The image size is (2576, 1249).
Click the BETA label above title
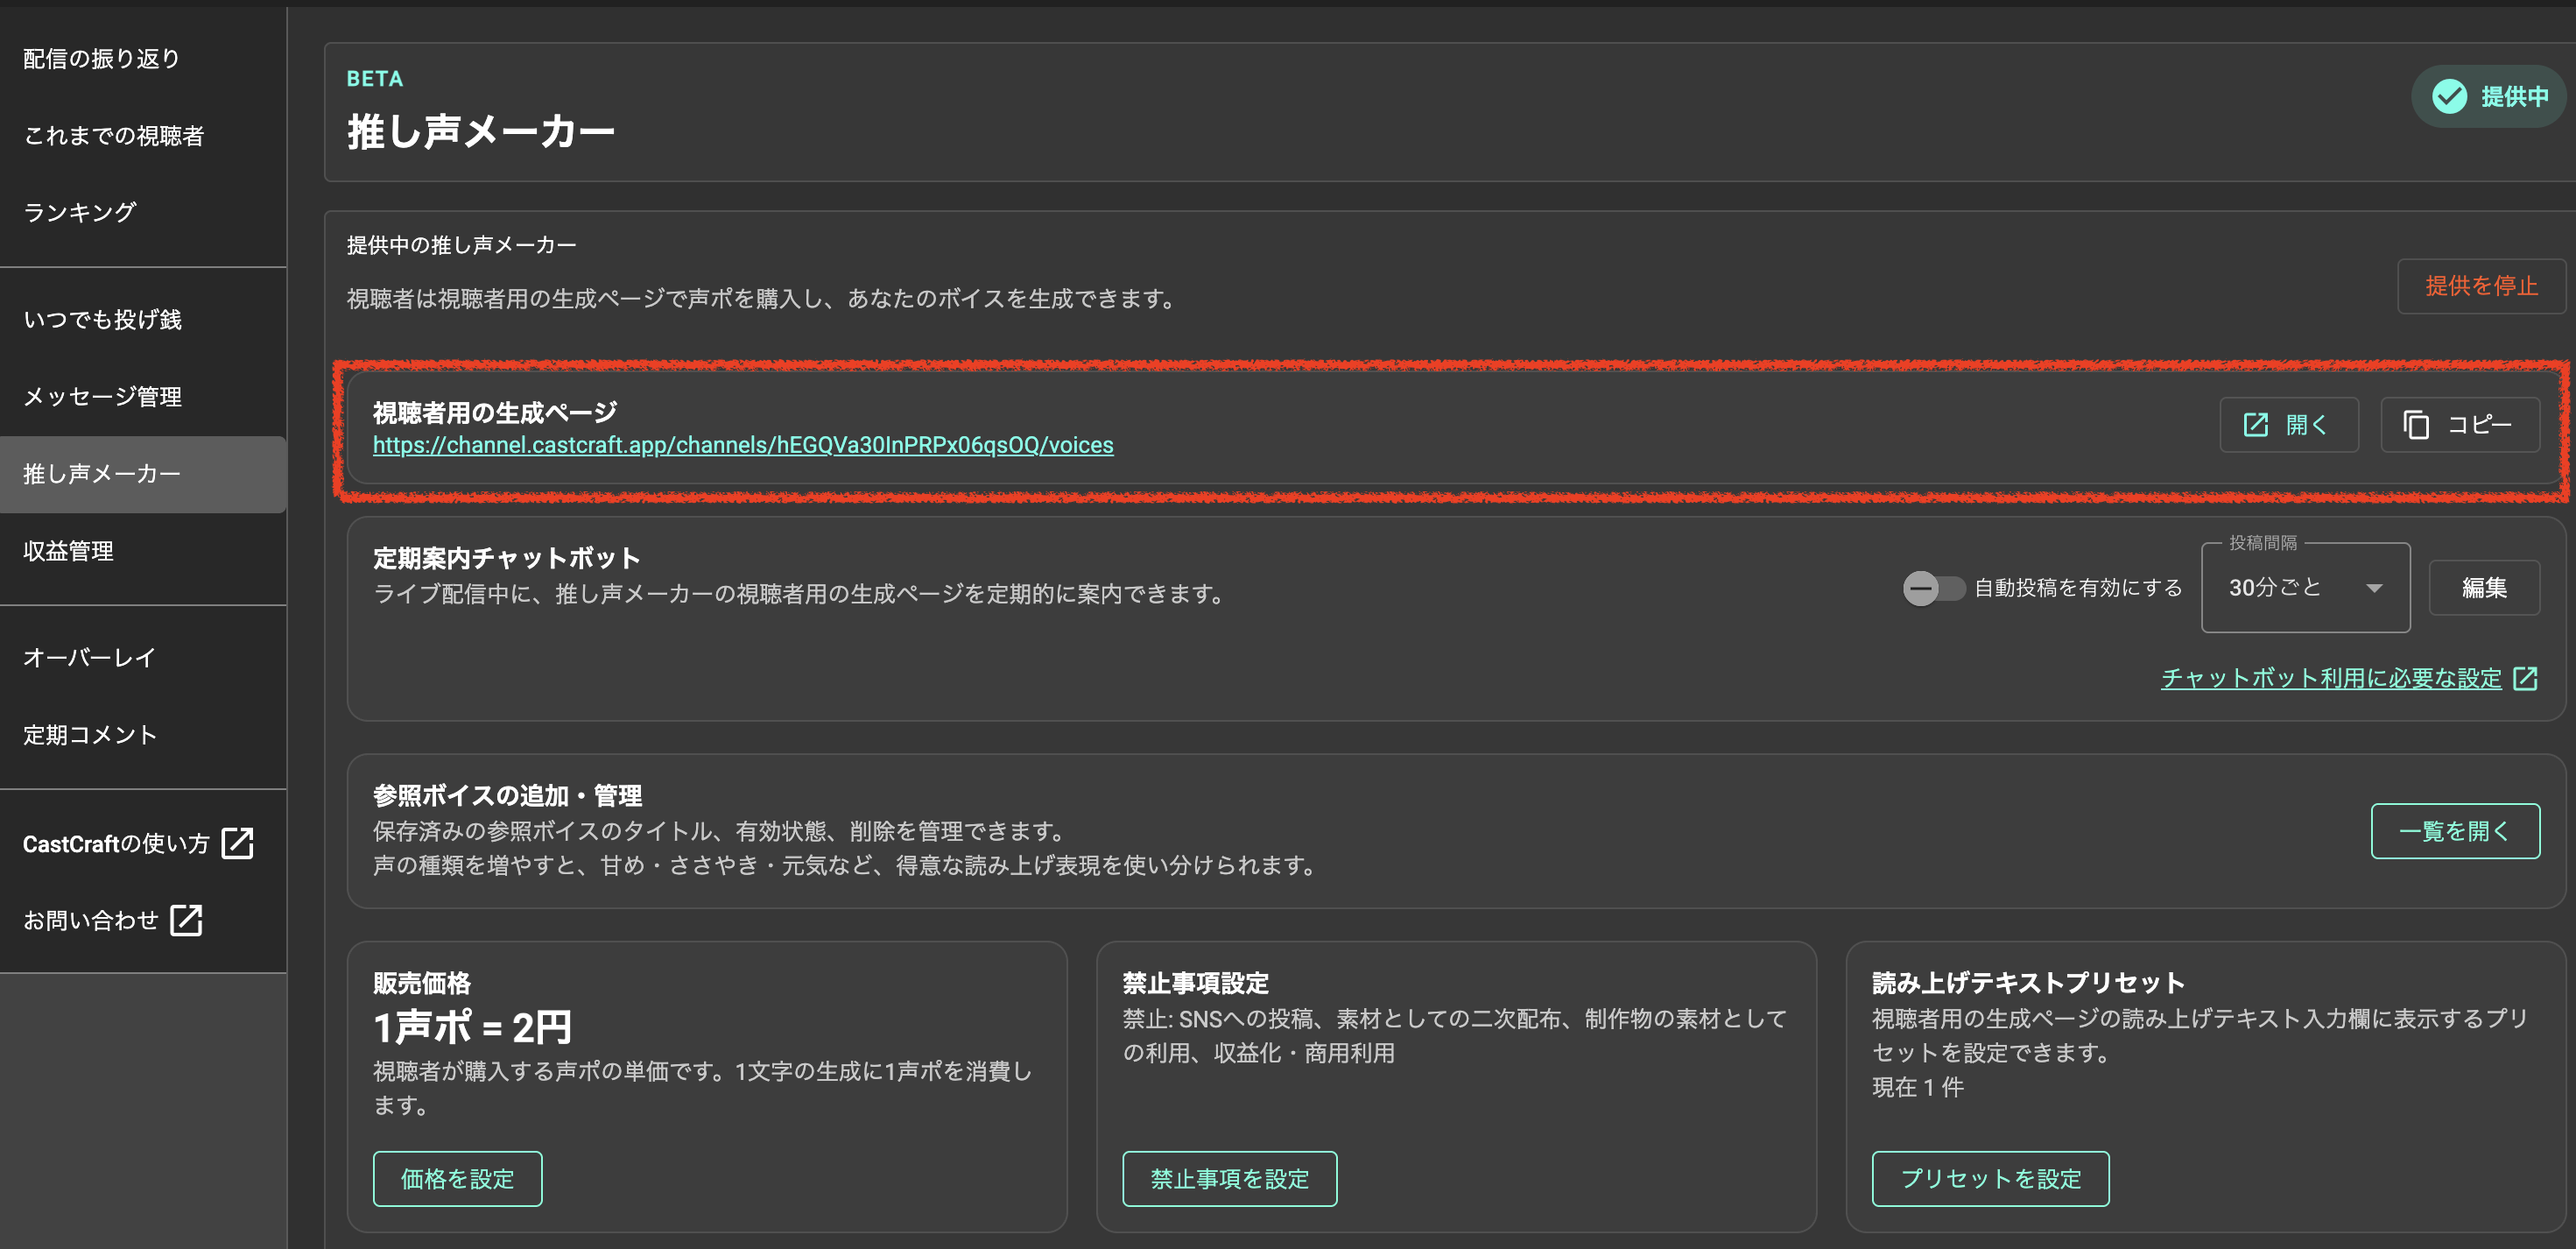375,79
